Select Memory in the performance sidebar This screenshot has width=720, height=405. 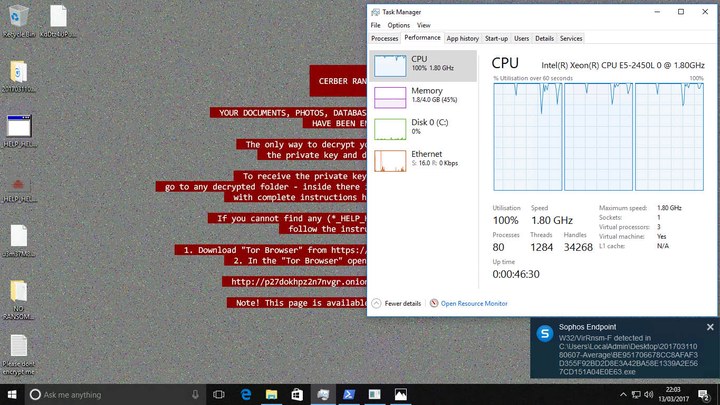pyautogui.click(x=423, y=97)
